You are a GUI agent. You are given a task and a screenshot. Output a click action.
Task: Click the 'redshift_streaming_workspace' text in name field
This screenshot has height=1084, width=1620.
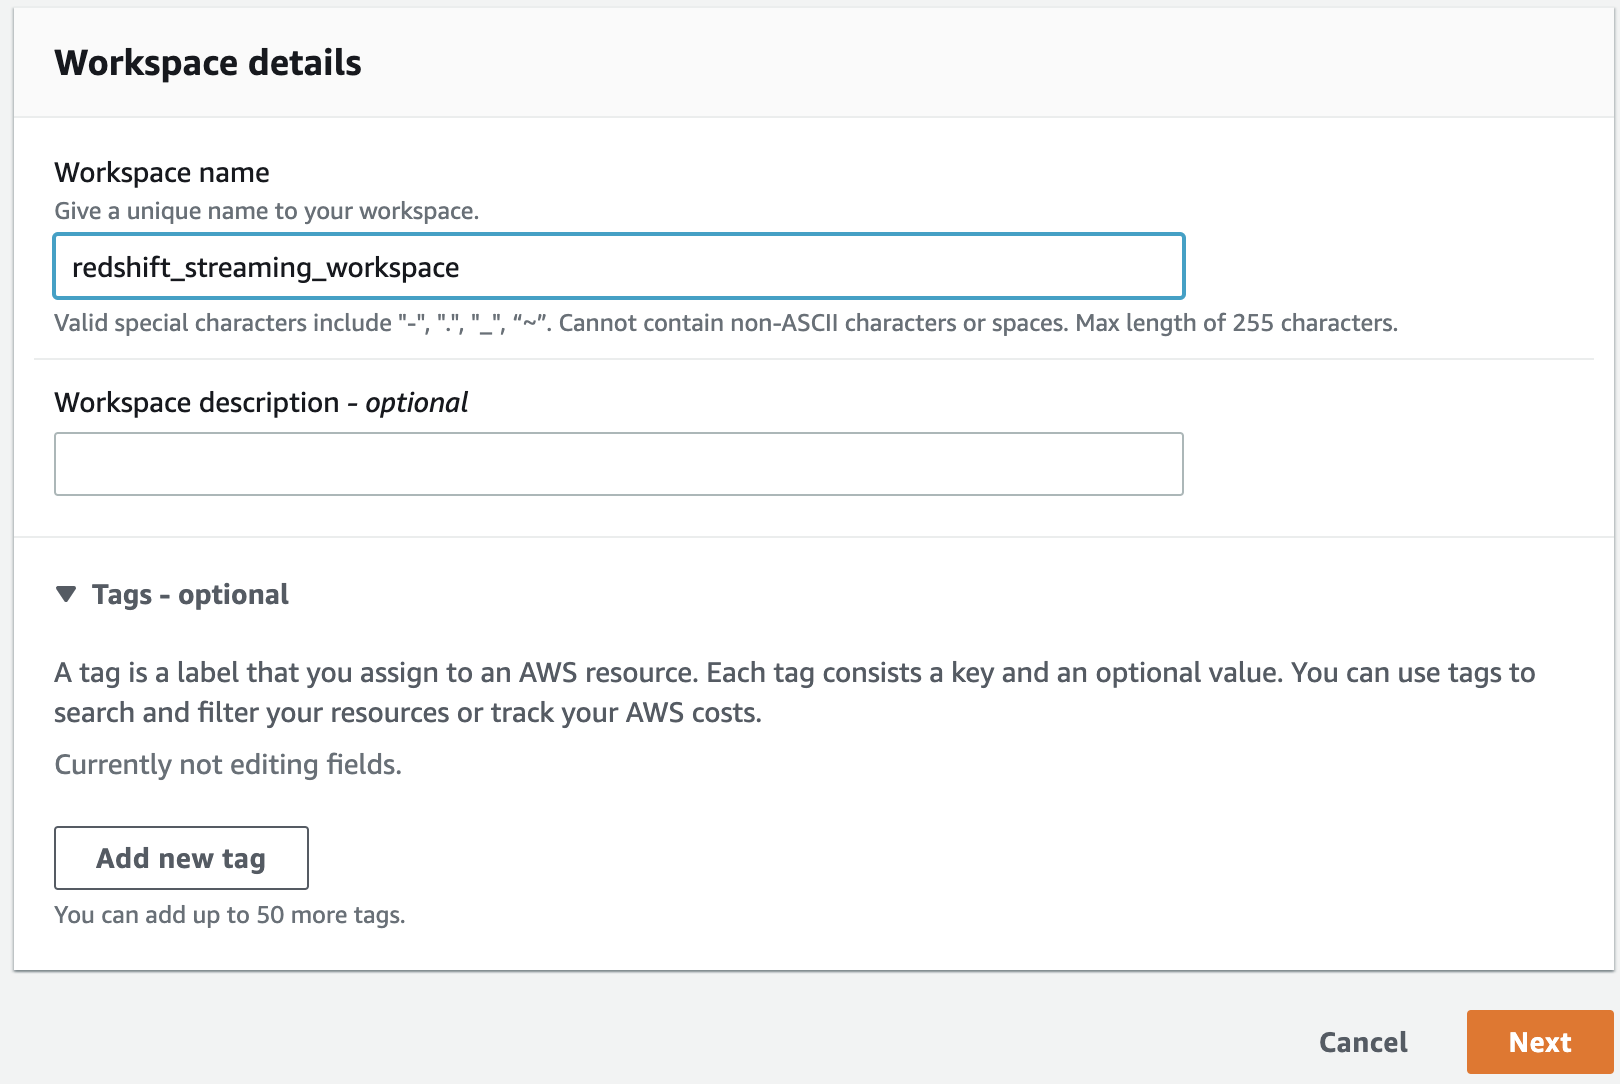coord(266,268)
